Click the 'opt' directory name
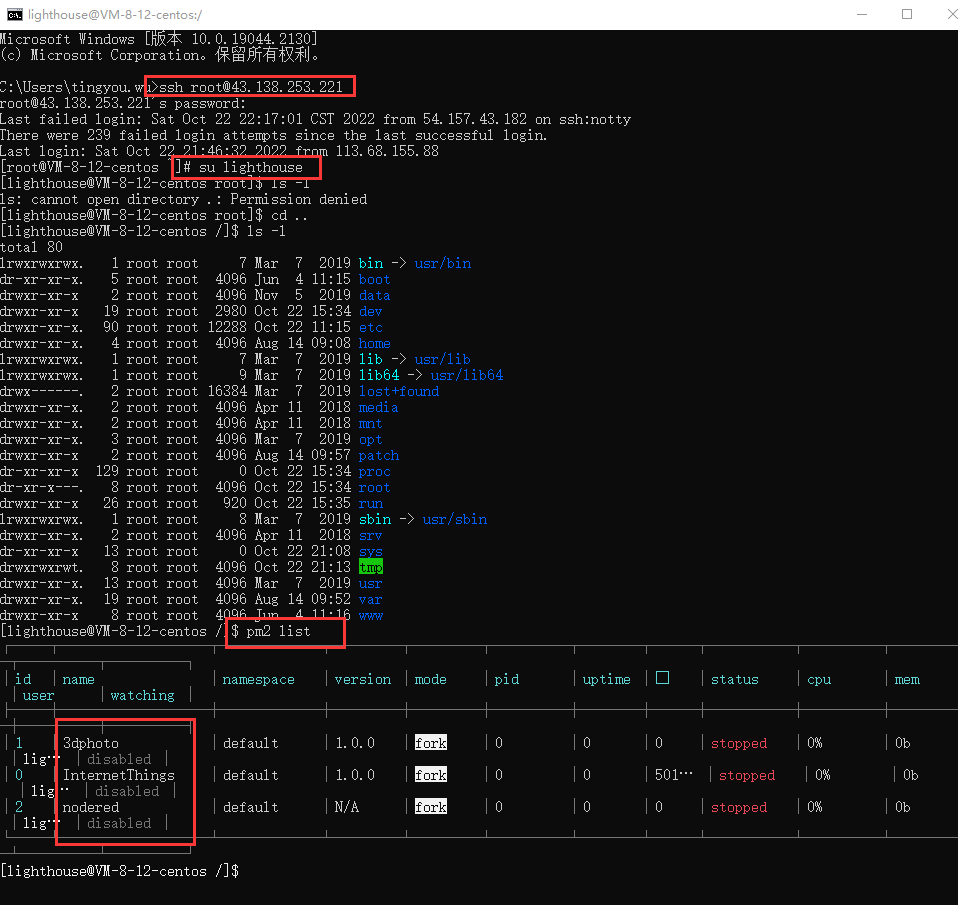The height and width of the screenshot is (905, 958). 370,439
